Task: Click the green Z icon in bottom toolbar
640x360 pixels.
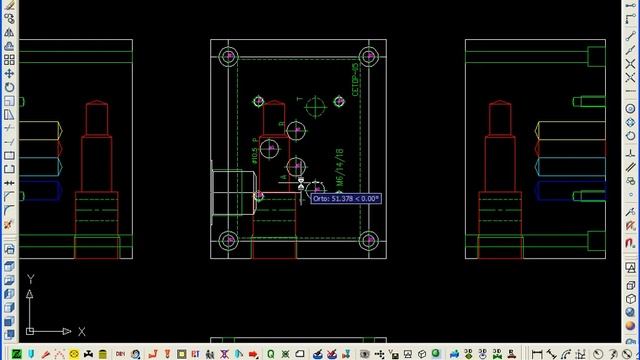Action: coord(17,354)
